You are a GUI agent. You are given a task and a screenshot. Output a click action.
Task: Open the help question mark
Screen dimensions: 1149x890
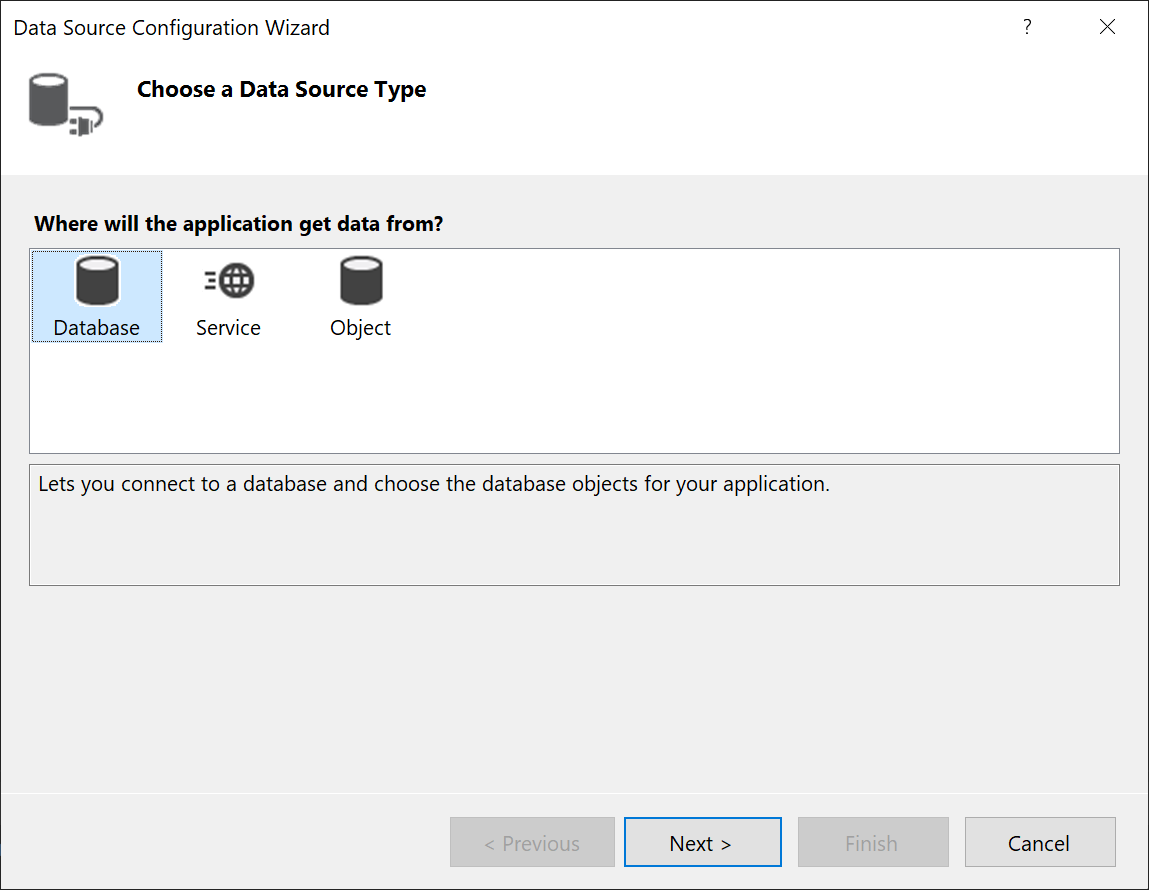[1027, 27]
